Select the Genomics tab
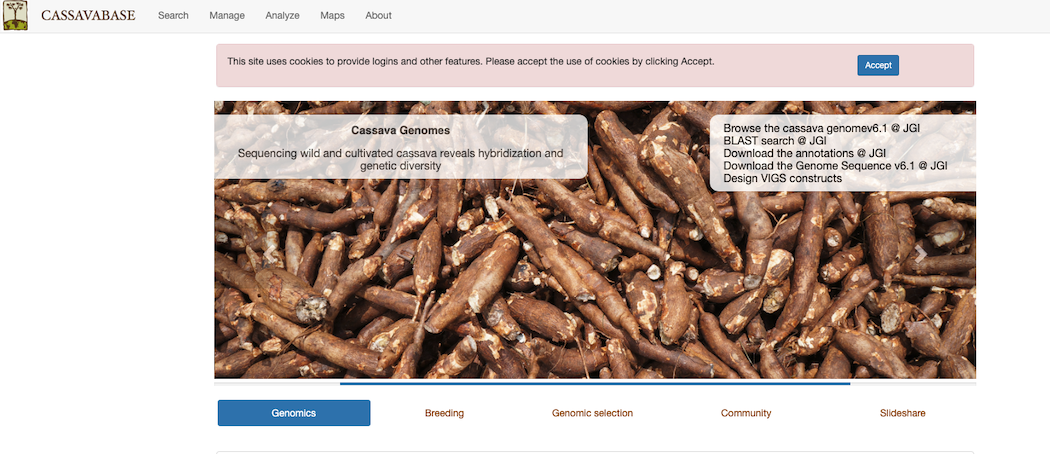This screenshot has width=1050, height=454. 294,413
